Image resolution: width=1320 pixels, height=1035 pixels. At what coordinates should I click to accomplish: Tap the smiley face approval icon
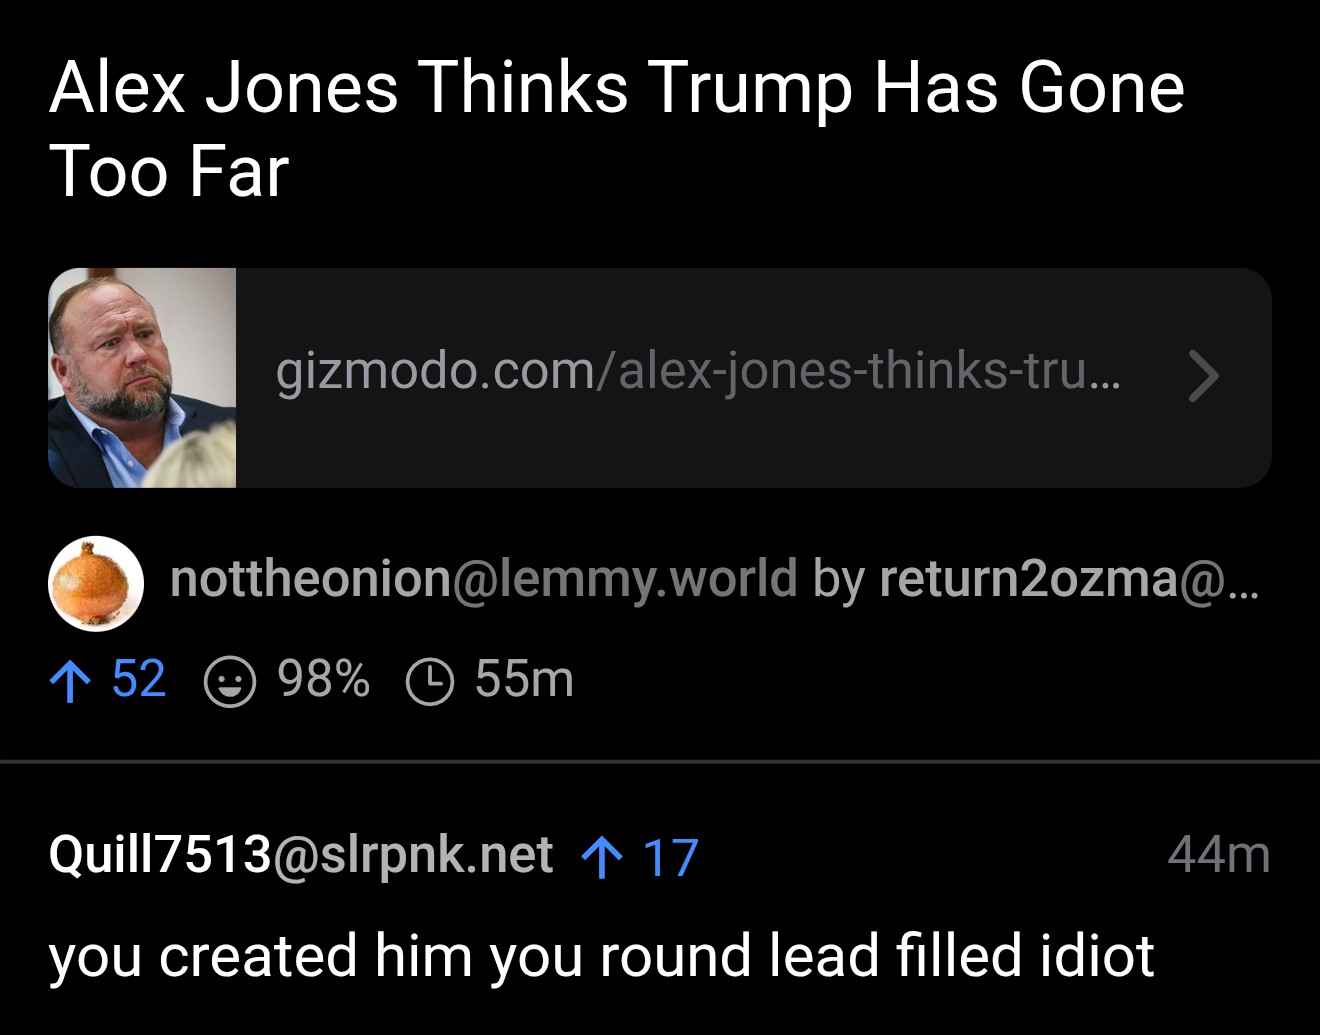[230, 682]
